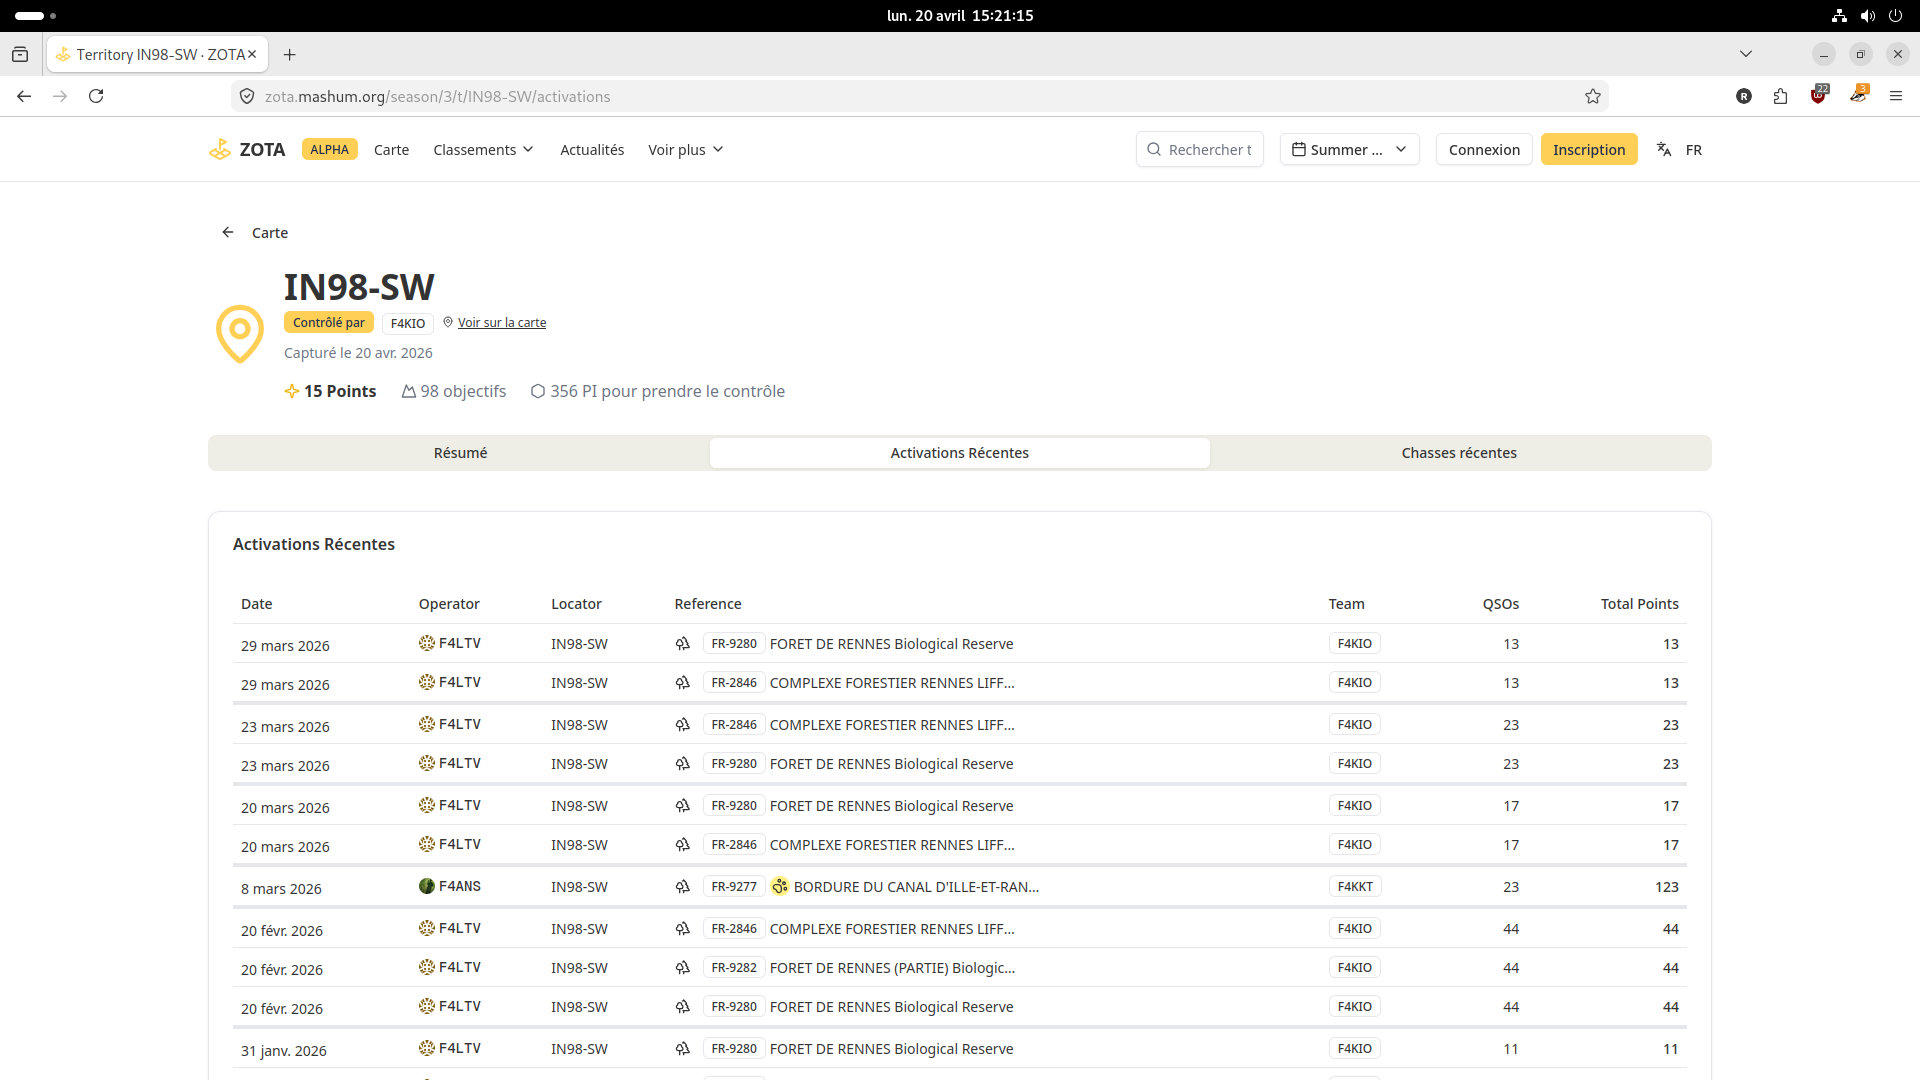
Task: Switch to the Résumé tab
Action: (x=460, y=454)
